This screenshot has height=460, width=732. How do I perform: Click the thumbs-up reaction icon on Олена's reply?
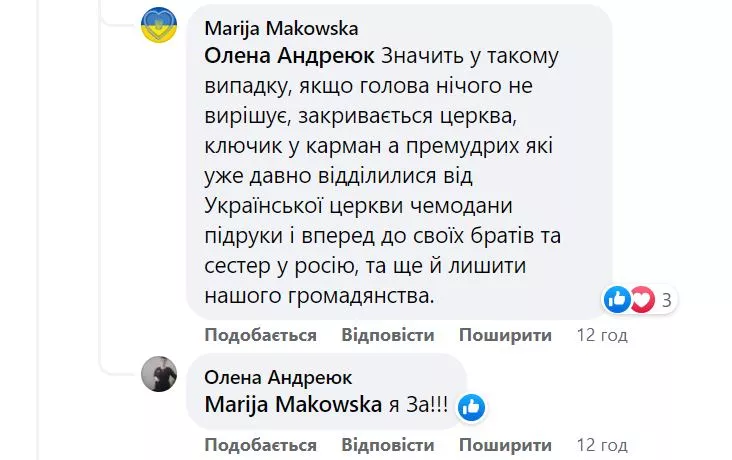[x=471, y=407]
